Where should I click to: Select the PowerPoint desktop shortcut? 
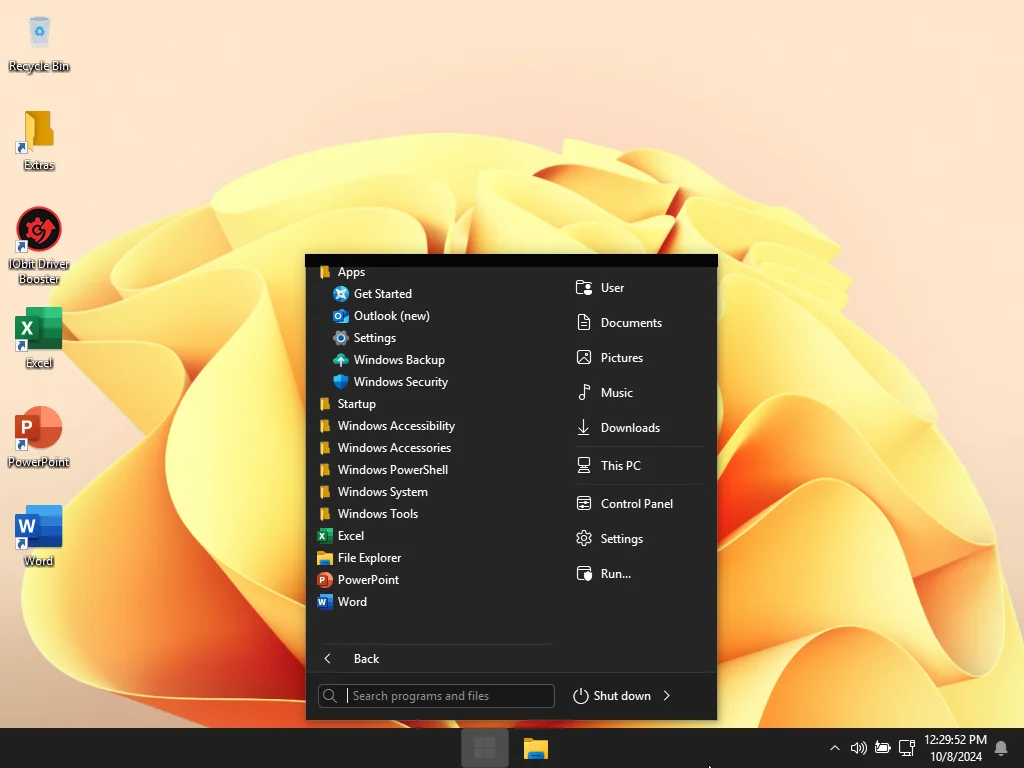[x=39, y=437]
